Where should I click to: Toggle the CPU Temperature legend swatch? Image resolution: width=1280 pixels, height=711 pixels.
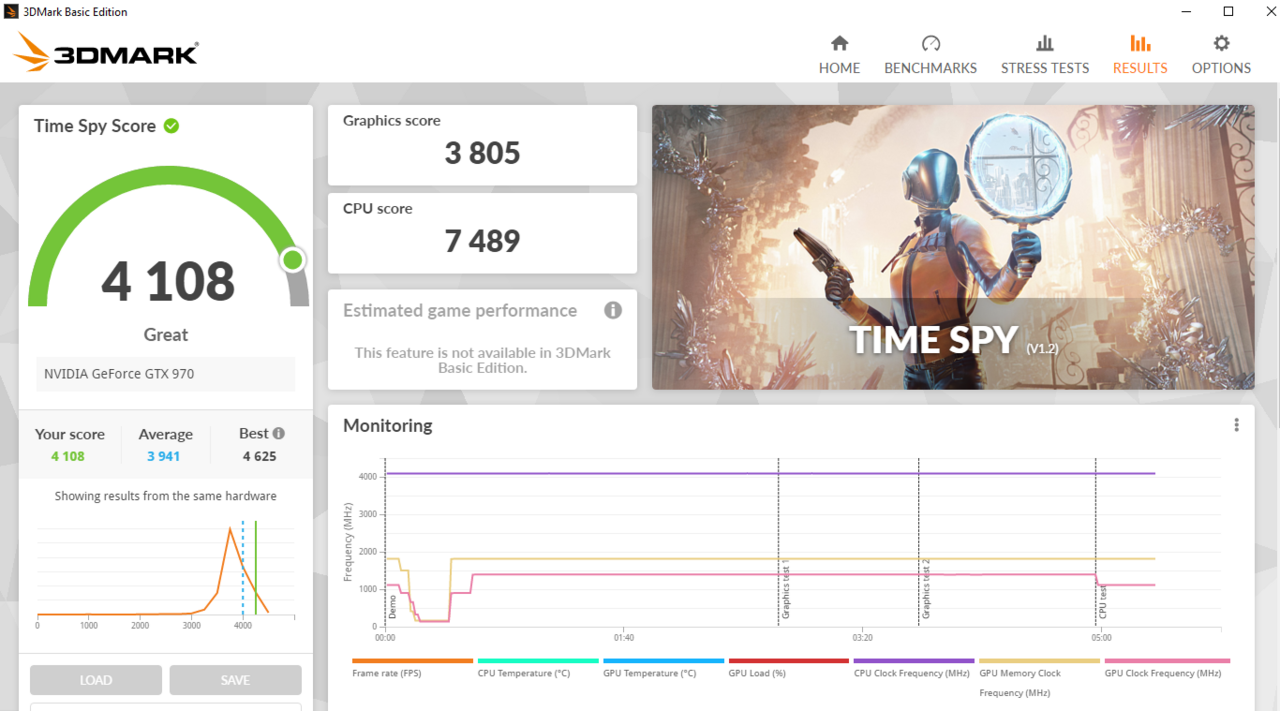pyautogui.click(x=538, y=661)
